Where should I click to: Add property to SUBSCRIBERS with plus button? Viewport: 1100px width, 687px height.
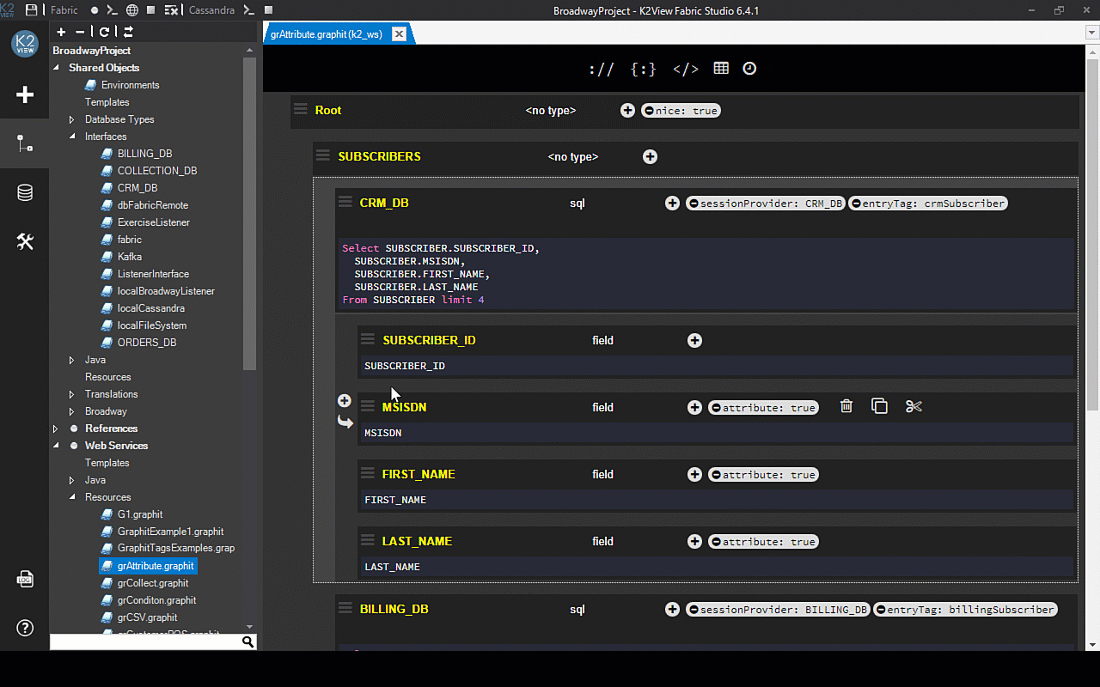tap(650, 156)
